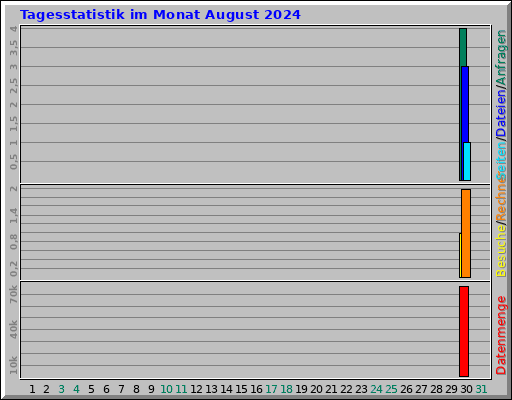Click the red Datenmenge bar for day 30

click(464, 331)
